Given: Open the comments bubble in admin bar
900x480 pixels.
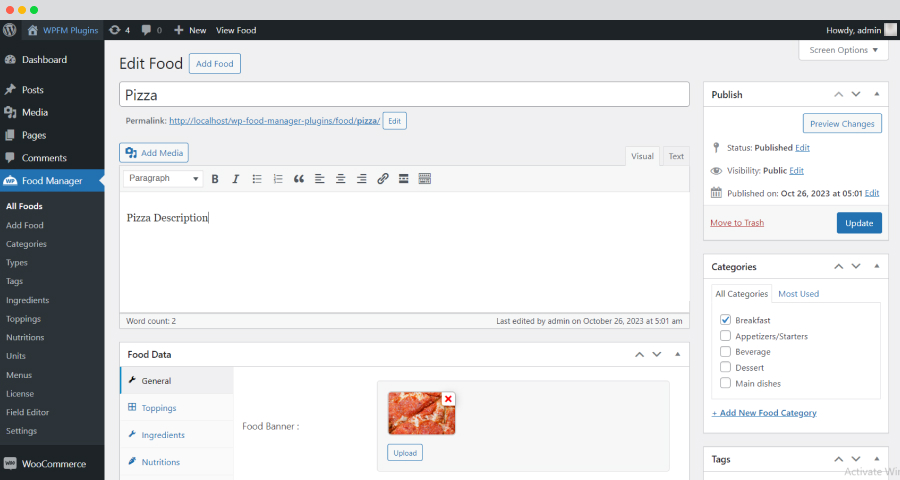Looking at the screenshot, I should [x=152, y=30].
